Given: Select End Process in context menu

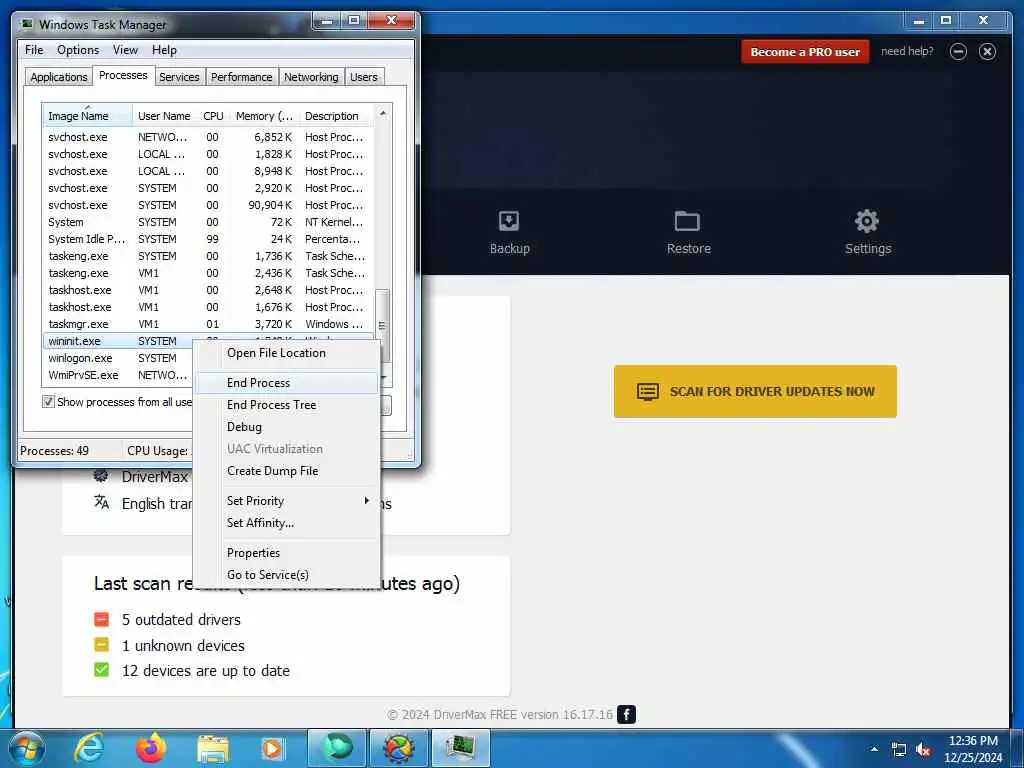Looking at the screenshot, I should (x=287, y=383).
